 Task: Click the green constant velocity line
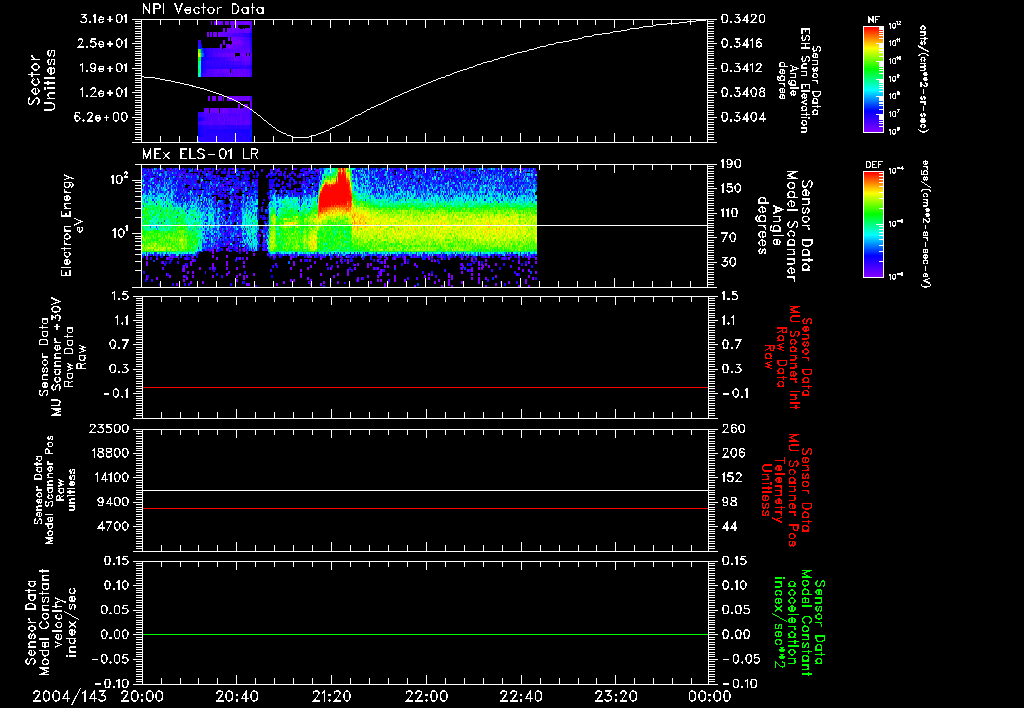tap(424, 634)
